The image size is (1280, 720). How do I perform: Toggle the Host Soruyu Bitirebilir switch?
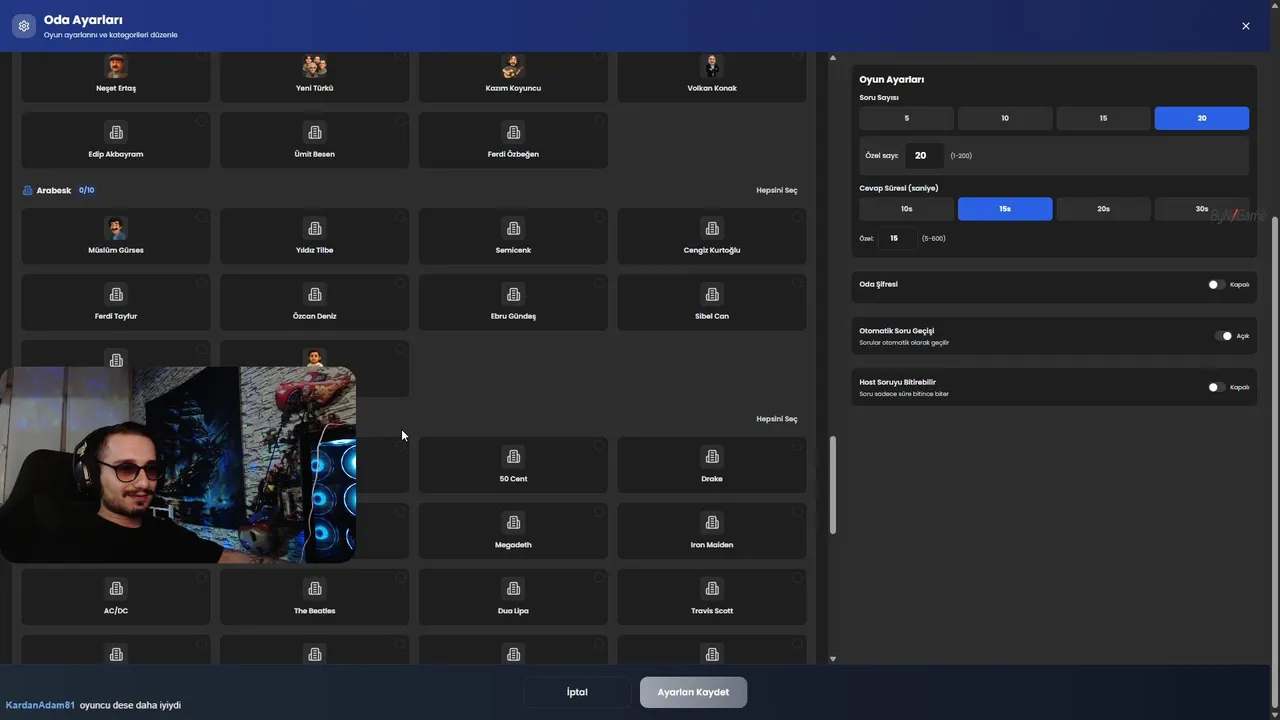click(1216, 387)
